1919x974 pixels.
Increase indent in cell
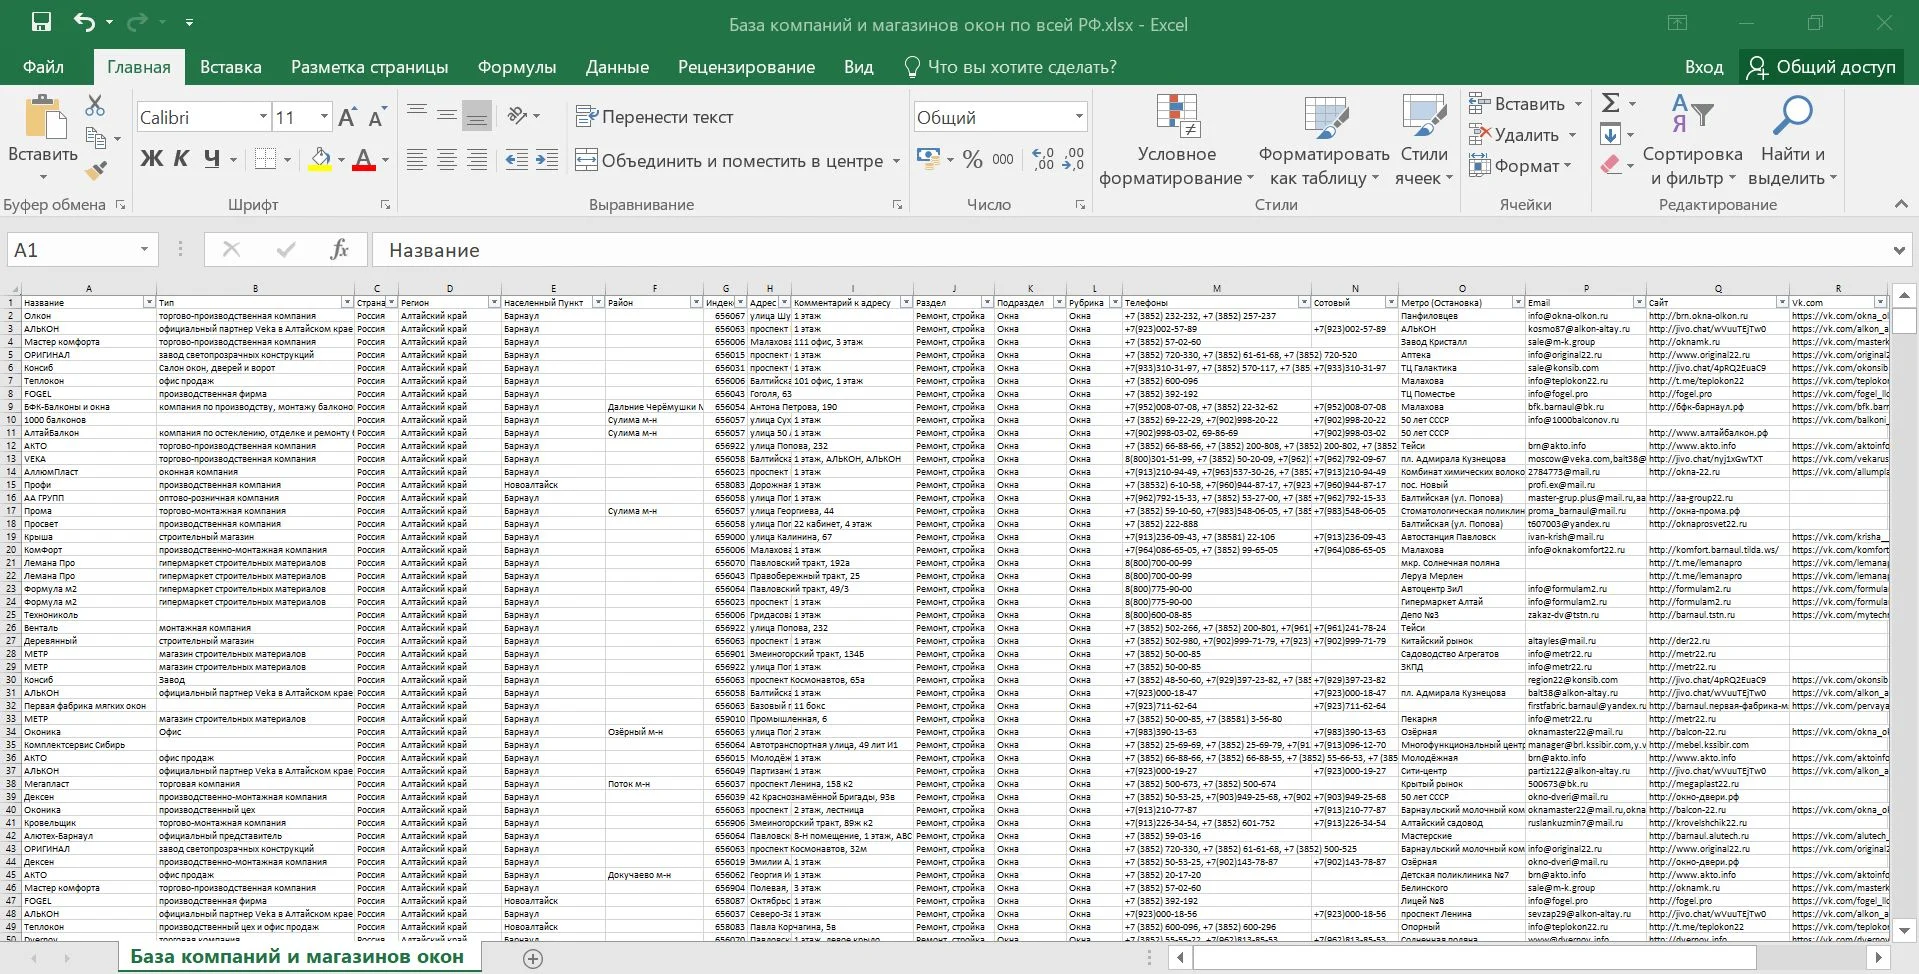click(547, 159)
